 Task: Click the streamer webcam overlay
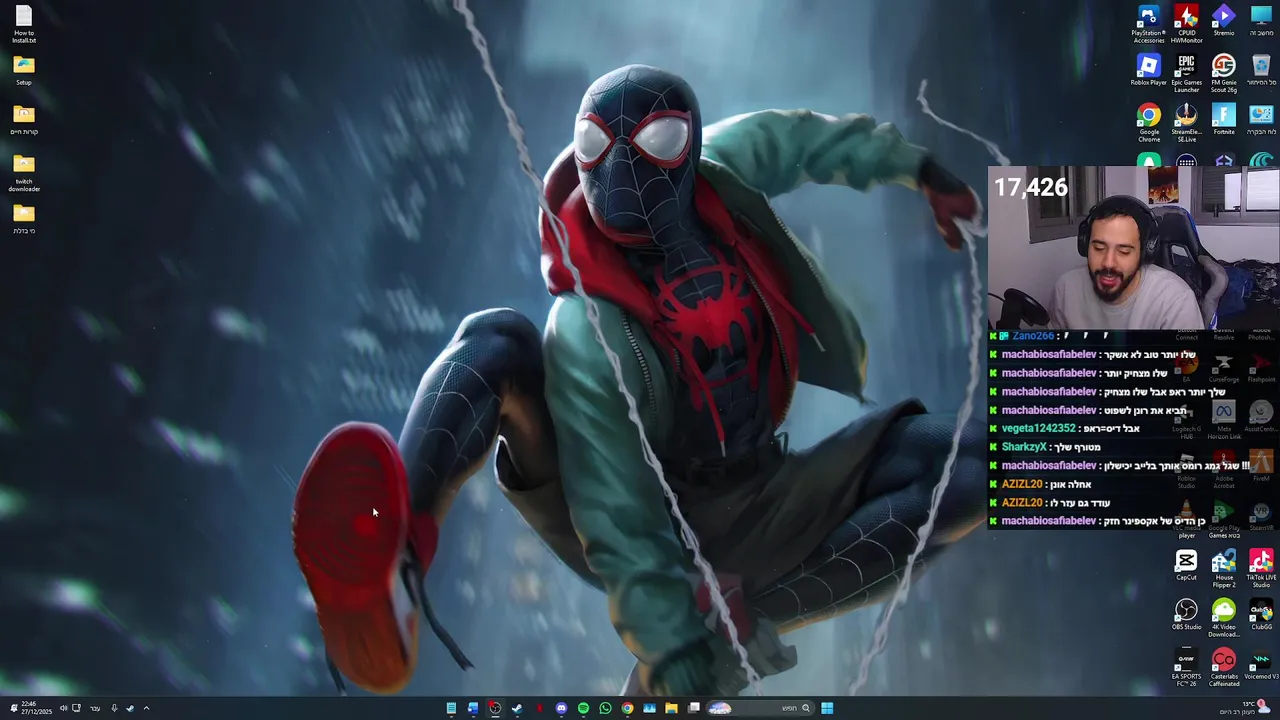tap(1133, 248)
